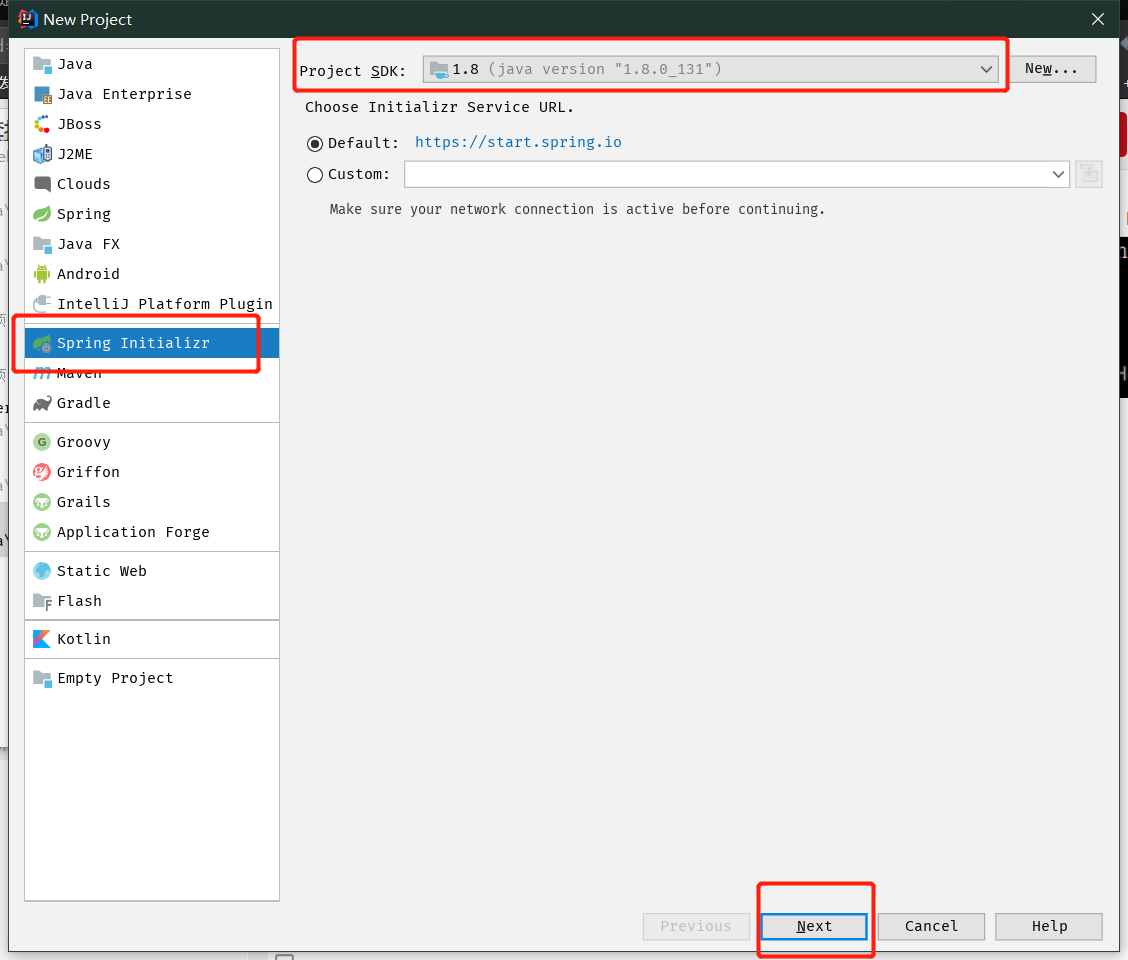Click the JBoss colorful icon
Viewport: 1128px width, 960px height.
42,124
